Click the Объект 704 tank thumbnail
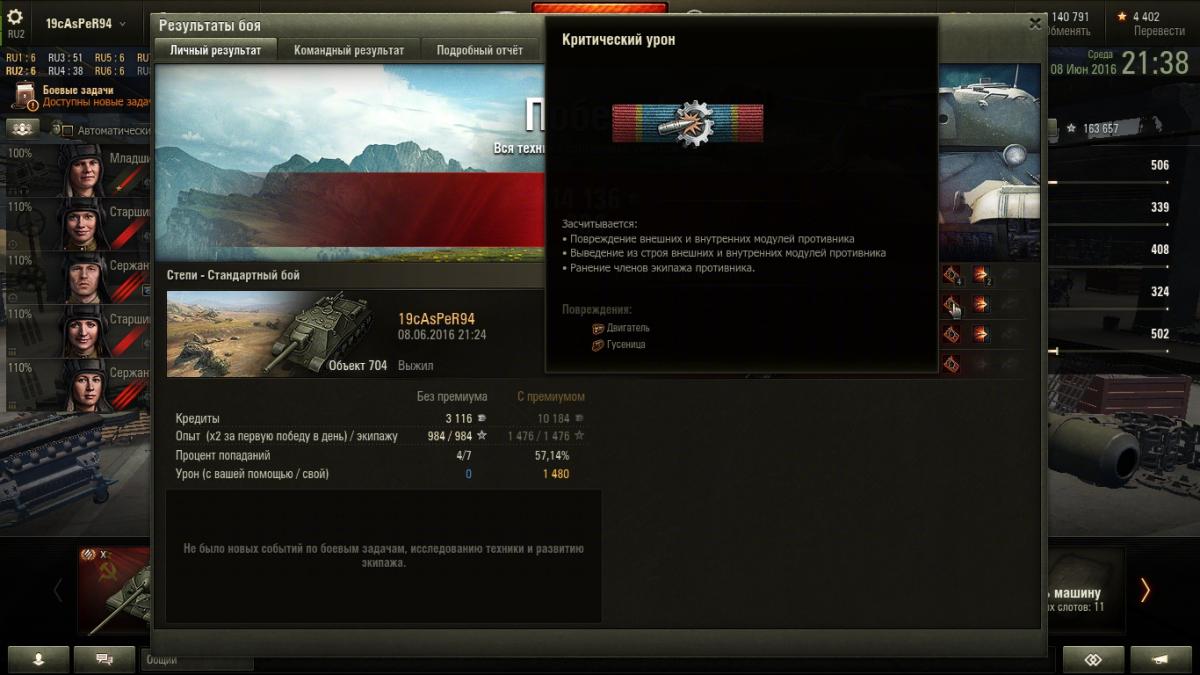This screenshot has width=1200, height=675. pos(277,334)
